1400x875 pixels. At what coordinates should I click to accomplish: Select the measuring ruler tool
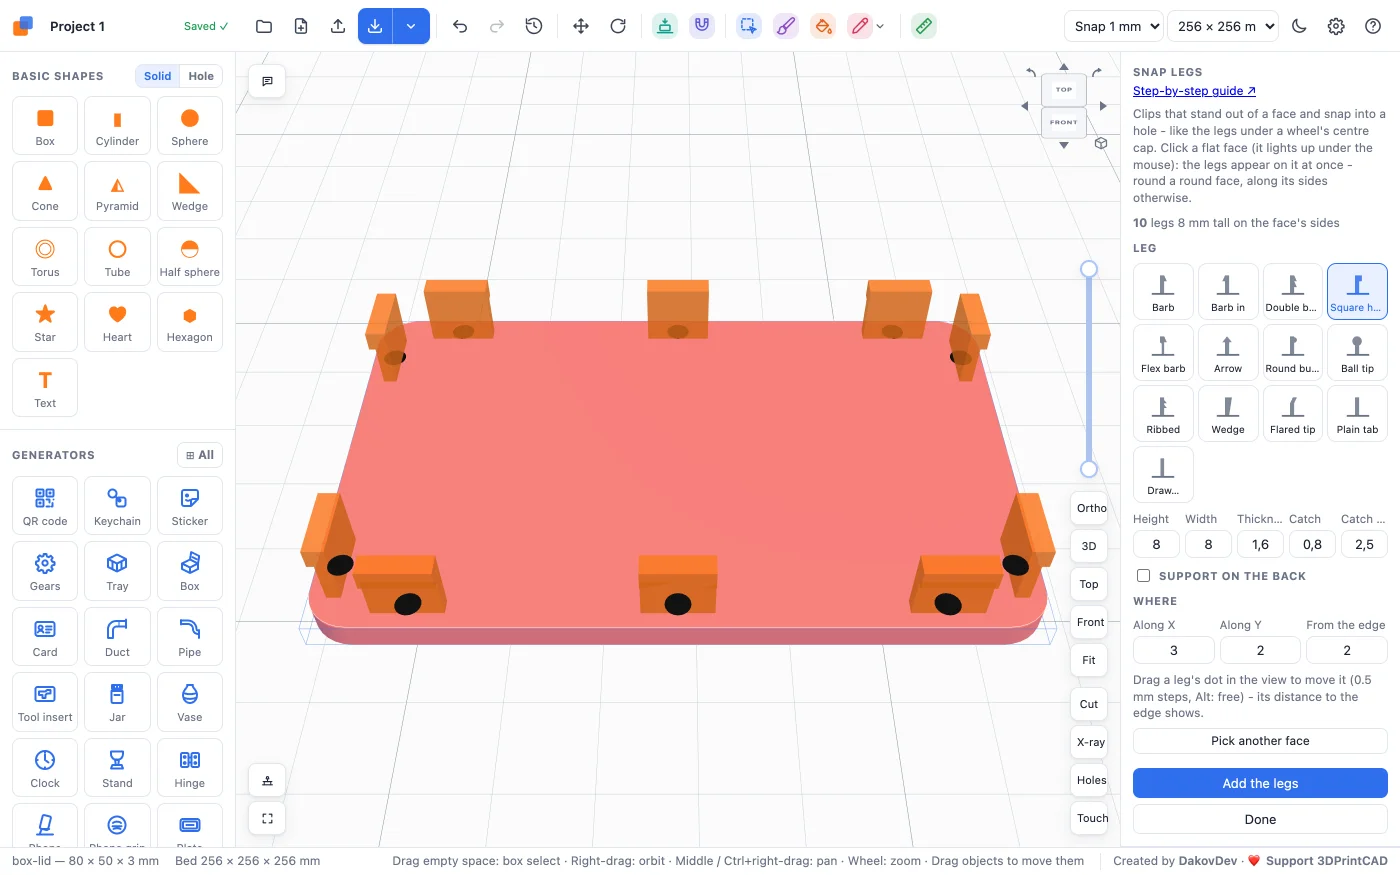924,26
